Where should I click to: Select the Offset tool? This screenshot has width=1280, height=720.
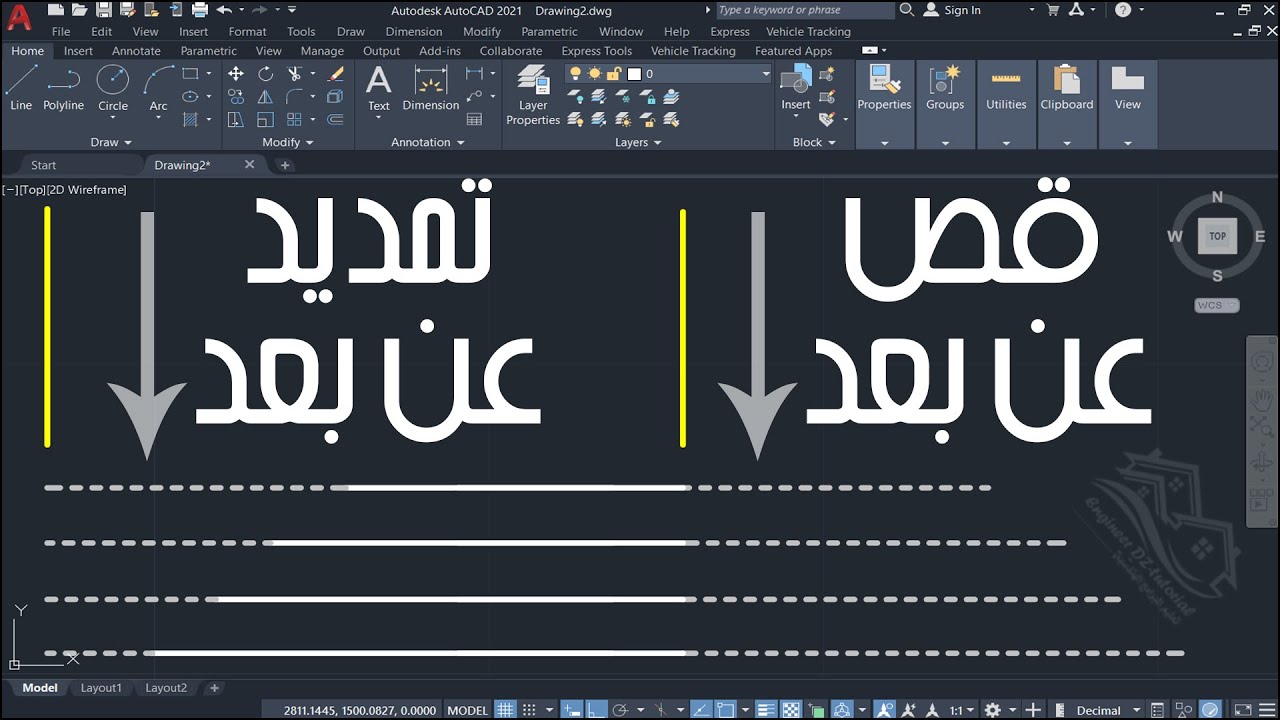pos(336,120)
